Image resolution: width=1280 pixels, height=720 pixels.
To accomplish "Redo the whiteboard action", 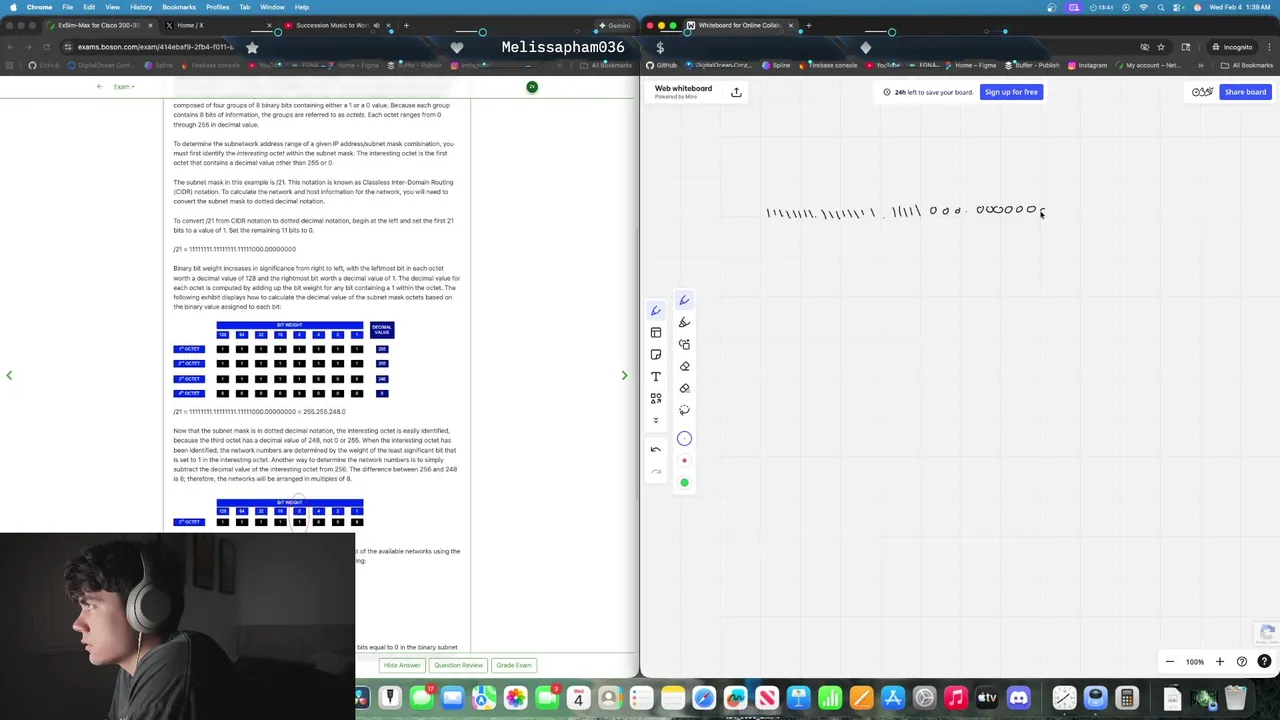I will tap(656, 471).
